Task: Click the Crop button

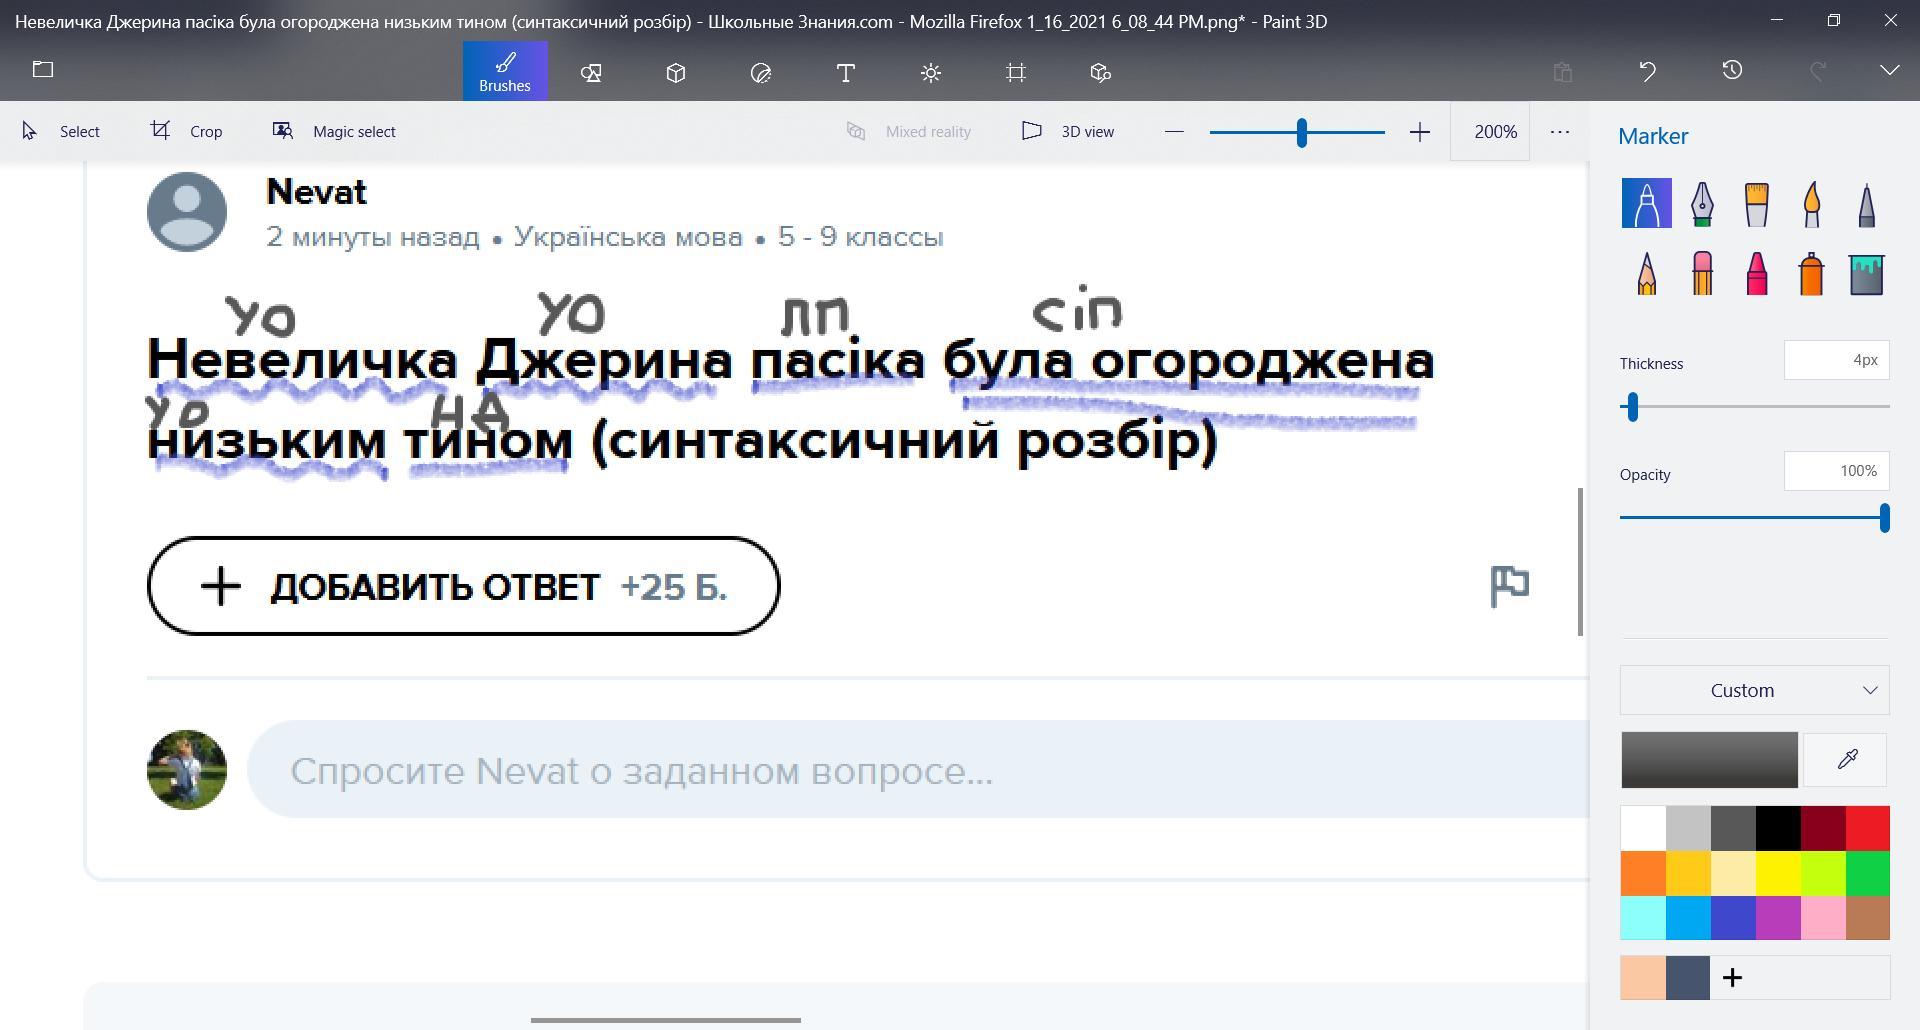Action: (x=187, y=131)
